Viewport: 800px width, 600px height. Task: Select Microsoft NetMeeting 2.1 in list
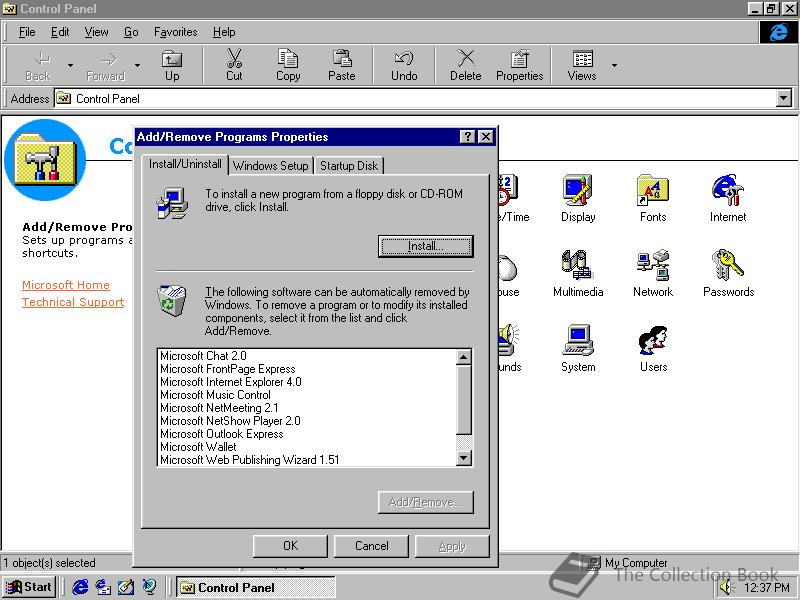click(x=307, y=408)
